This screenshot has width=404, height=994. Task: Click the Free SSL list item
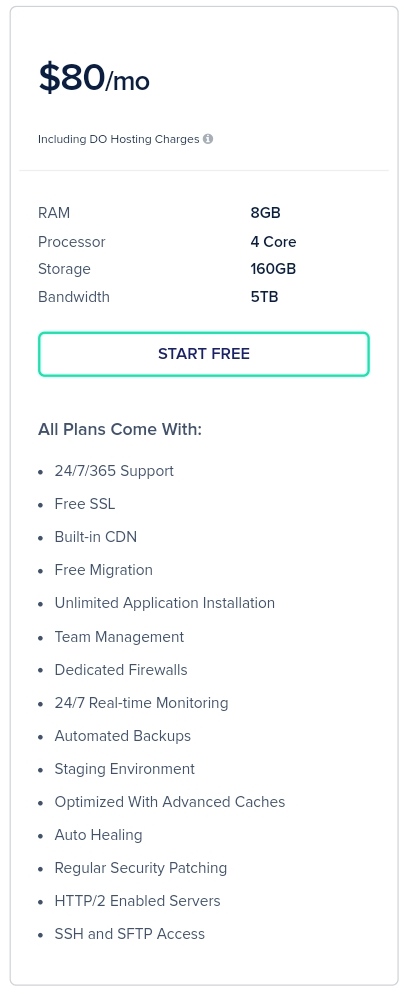(x=85, y=504)
